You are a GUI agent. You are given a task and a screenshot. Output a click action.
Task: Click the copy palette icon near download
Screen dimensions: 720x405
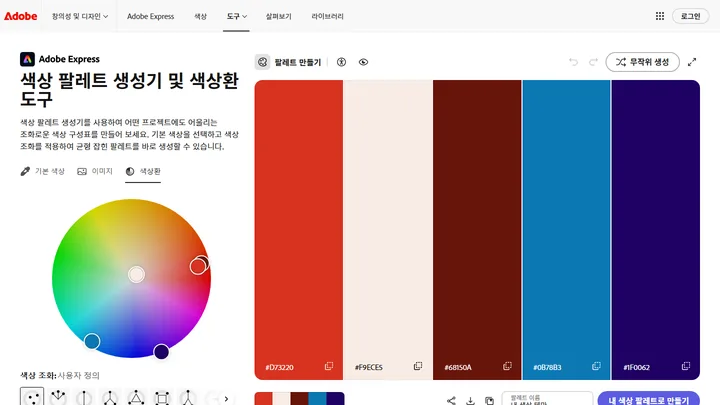[x=489, y=400]
